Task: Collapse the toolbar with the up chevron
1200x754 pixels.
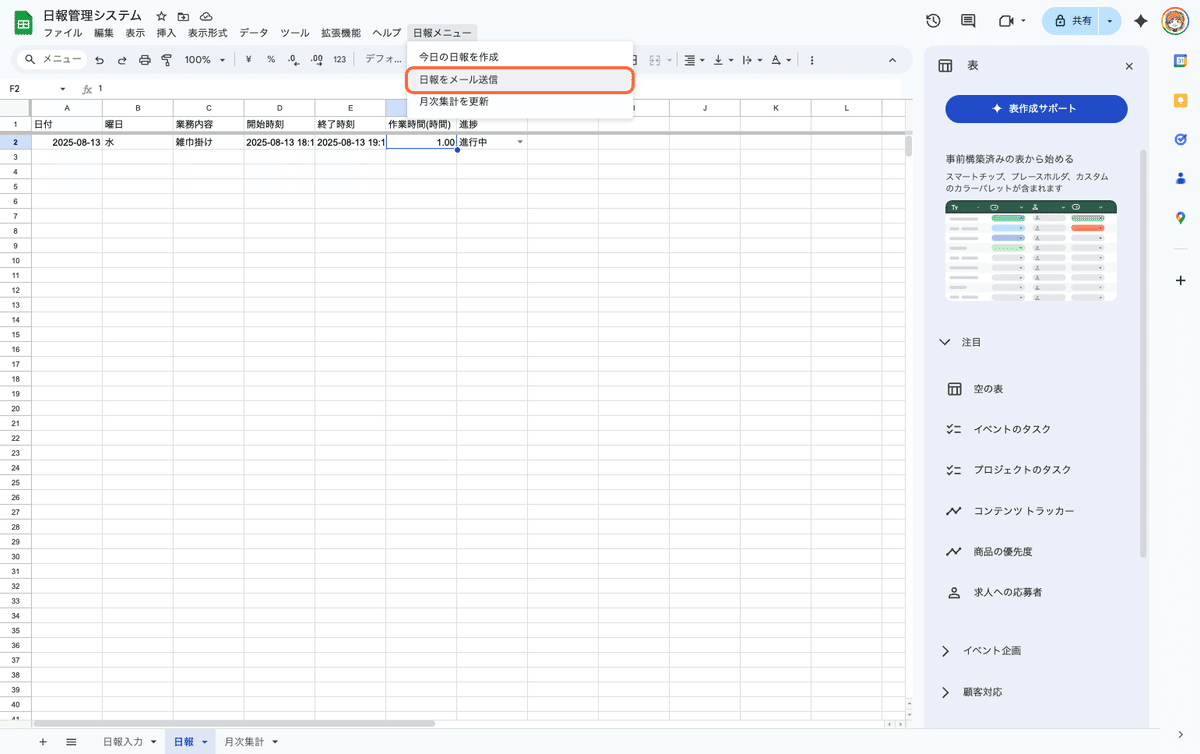Action: pos(893,60)
